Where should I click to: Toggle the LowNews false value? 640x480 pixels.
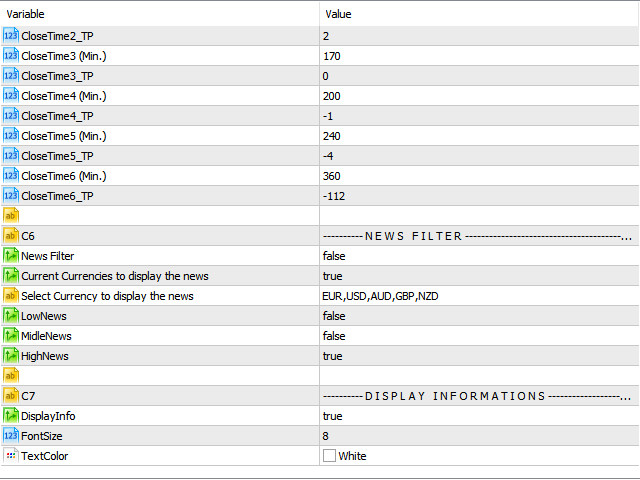pyautogui.click(x=334, y=316)
